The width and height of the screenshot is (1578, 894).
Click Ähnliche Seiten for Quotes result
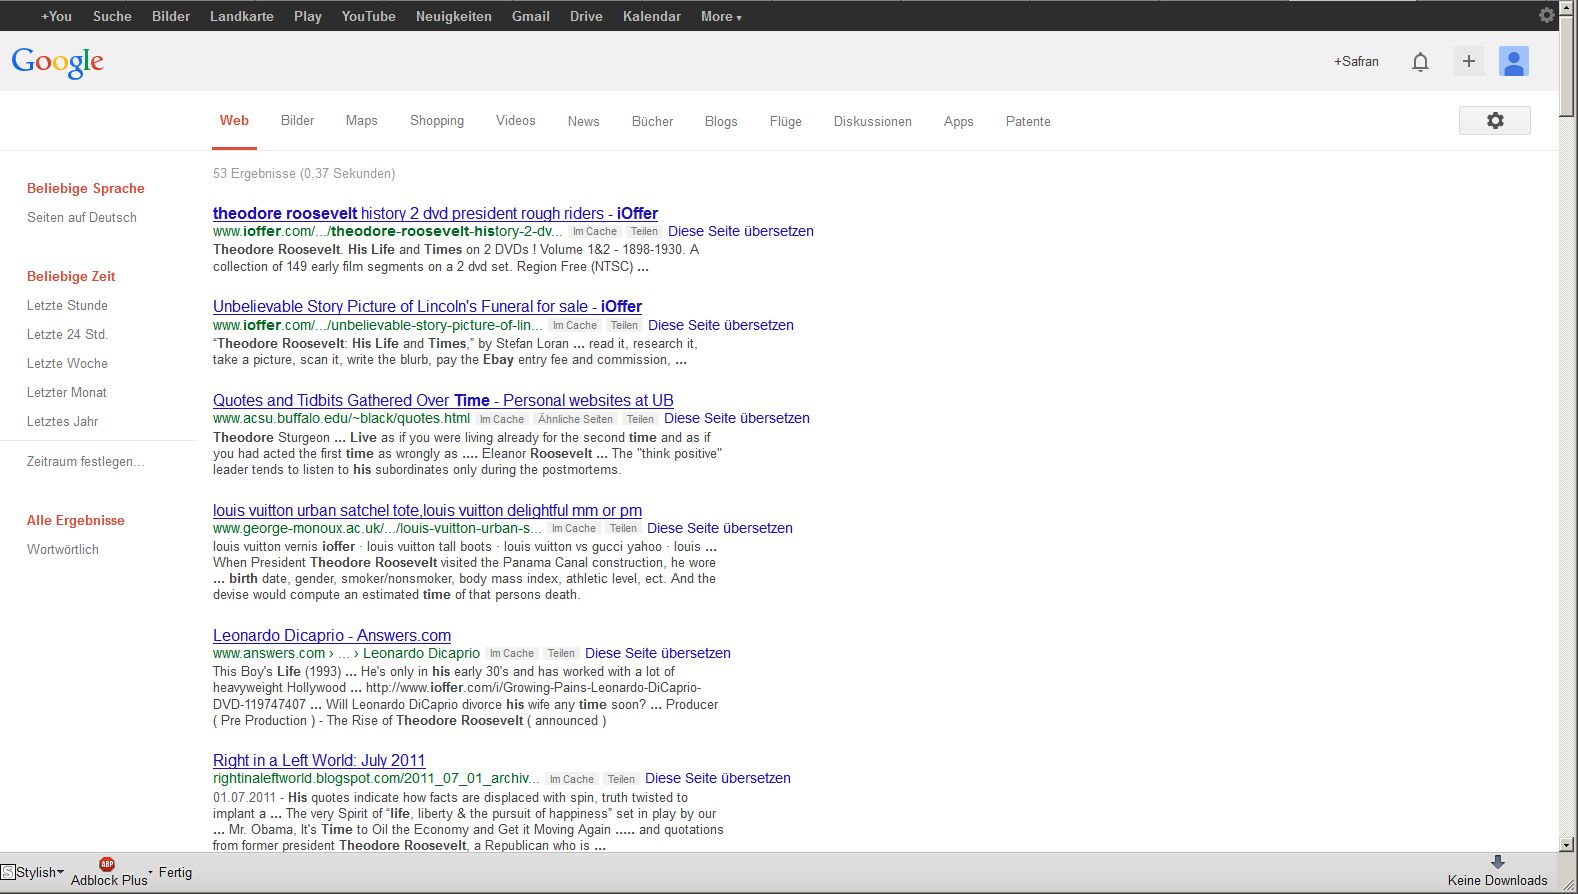575,419
